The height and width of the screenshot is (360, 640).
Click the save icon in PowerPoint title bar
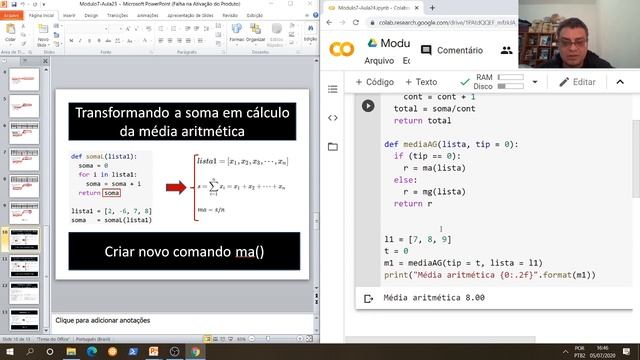(x=14, y=4)
